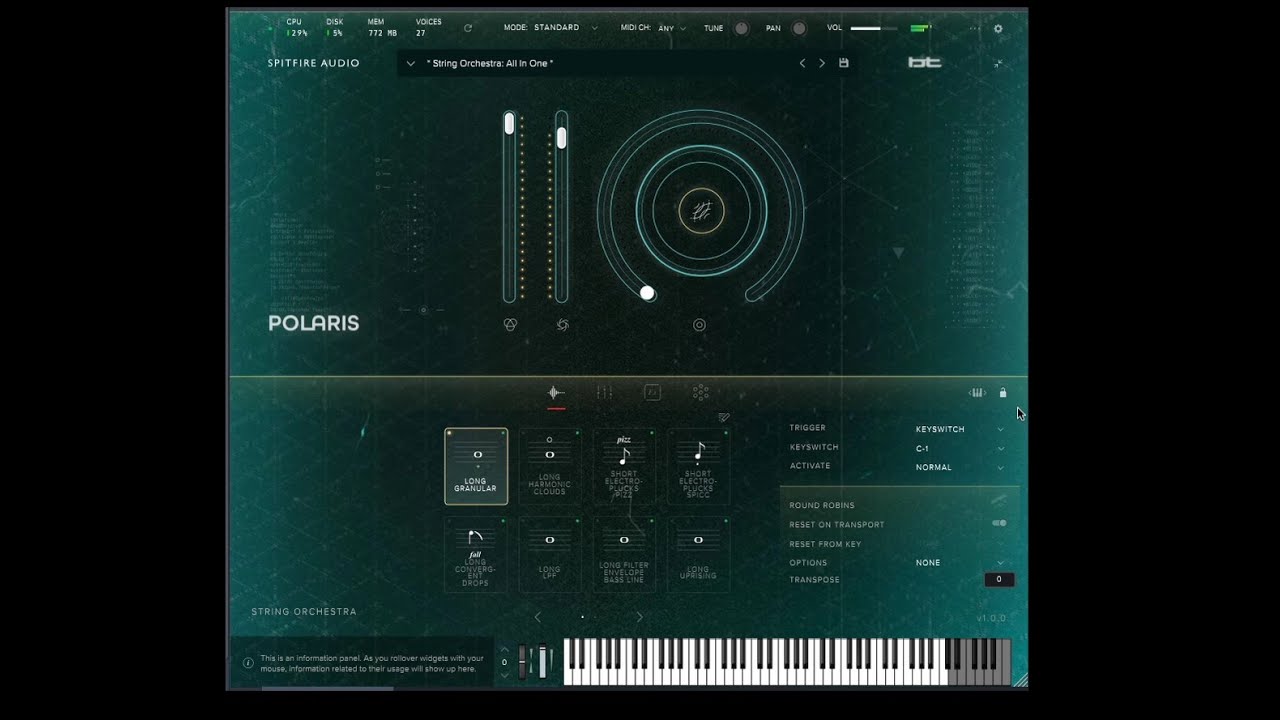Click the collapse view icon under settings

coord(998,63)
